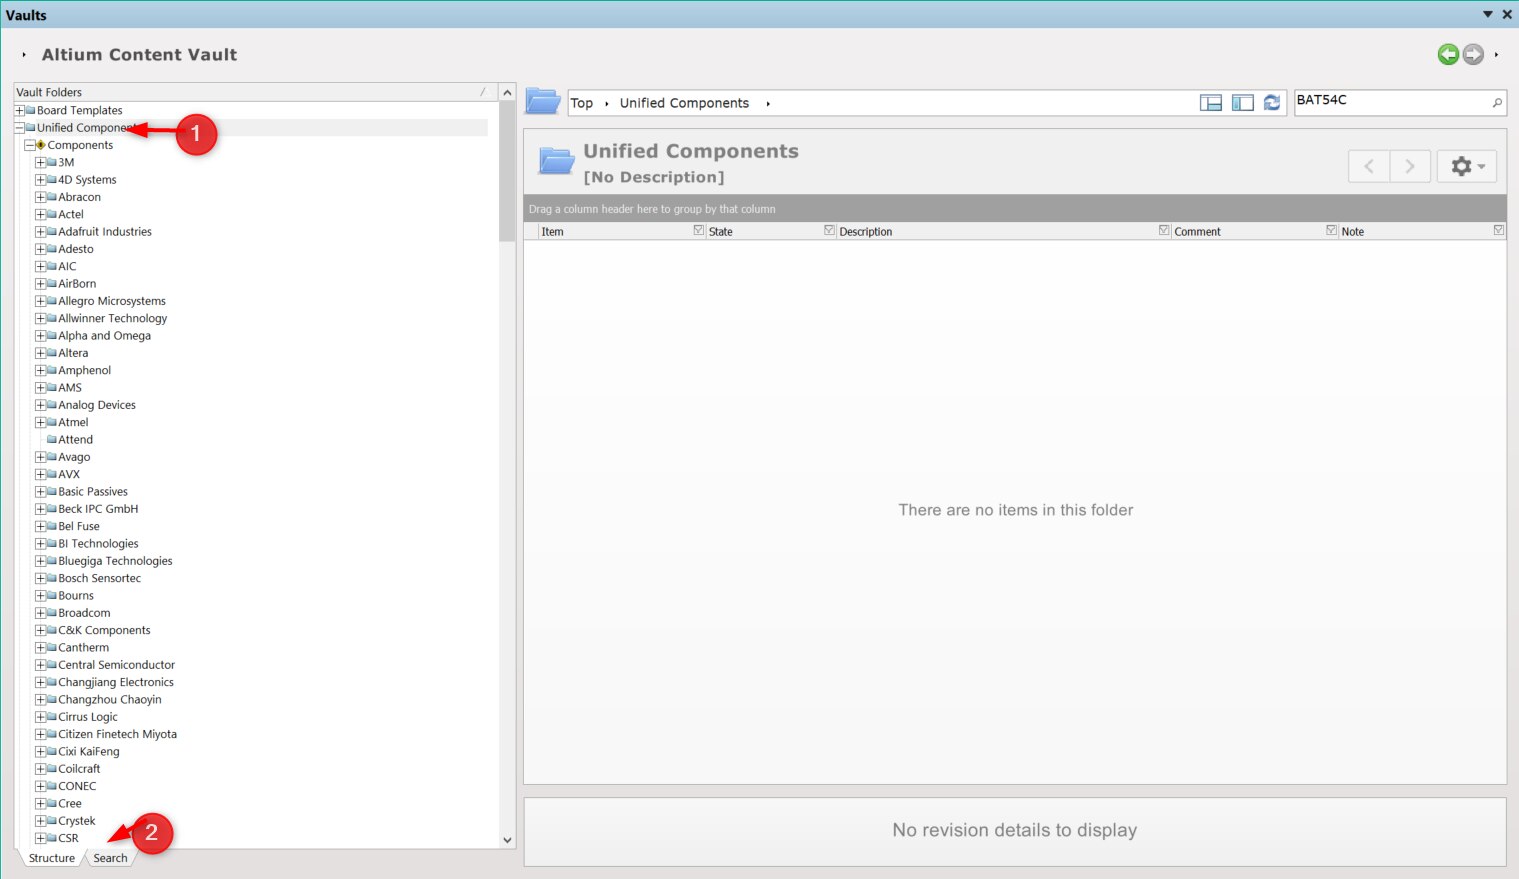Click Top in the breadcrumb path

pyautogui.click(x=582, y=103)
